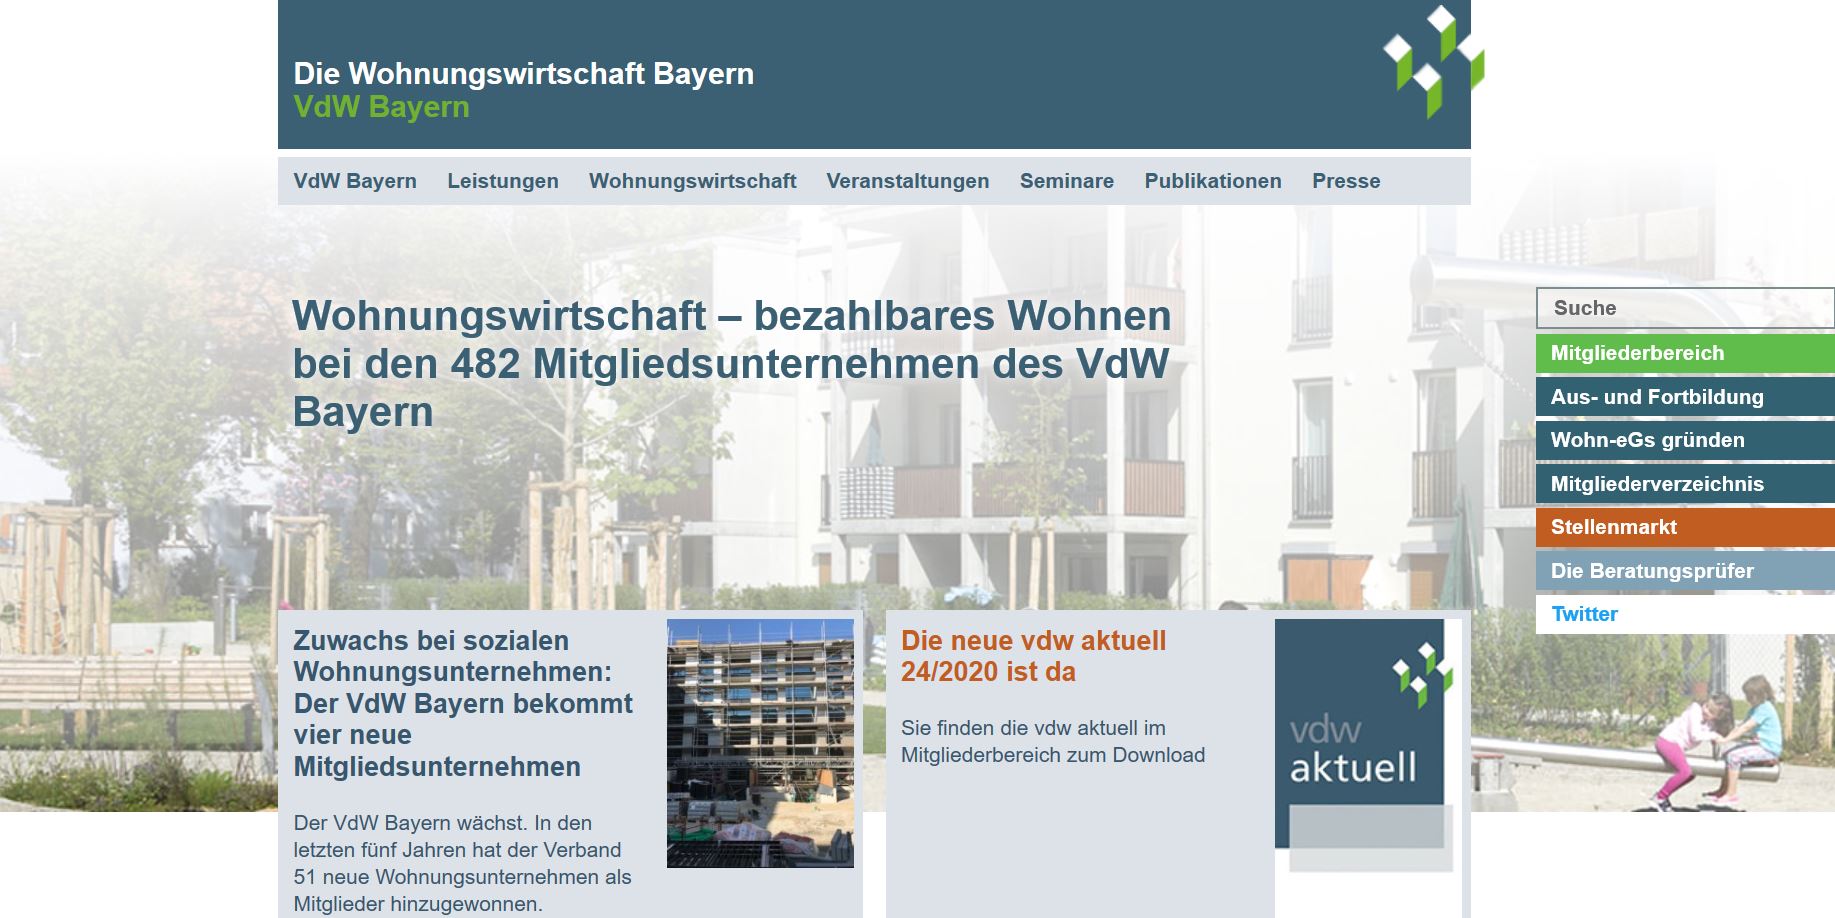1835x918 pixels.
Task: Click text 'Der VdW Bayern wächst. In den'
Action: pyautogui.click(x=442, y=823)
